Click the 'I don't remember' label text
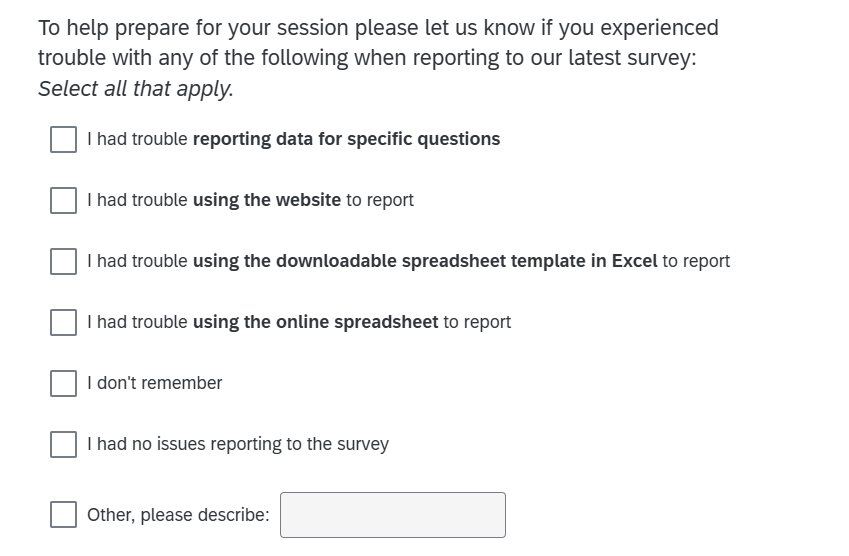The width and height of the screenshot is (849, 556). pyautogui.click(x=155, y=383)
